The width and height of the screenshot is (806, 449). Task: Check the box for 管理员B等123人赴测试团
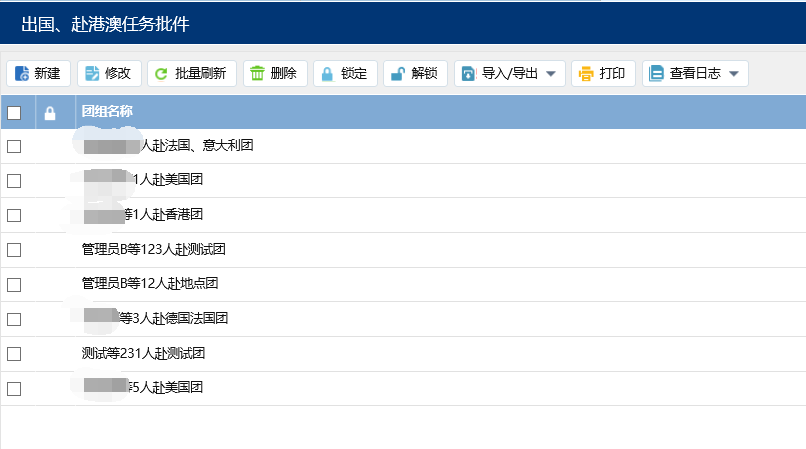[x=14, y=250]
